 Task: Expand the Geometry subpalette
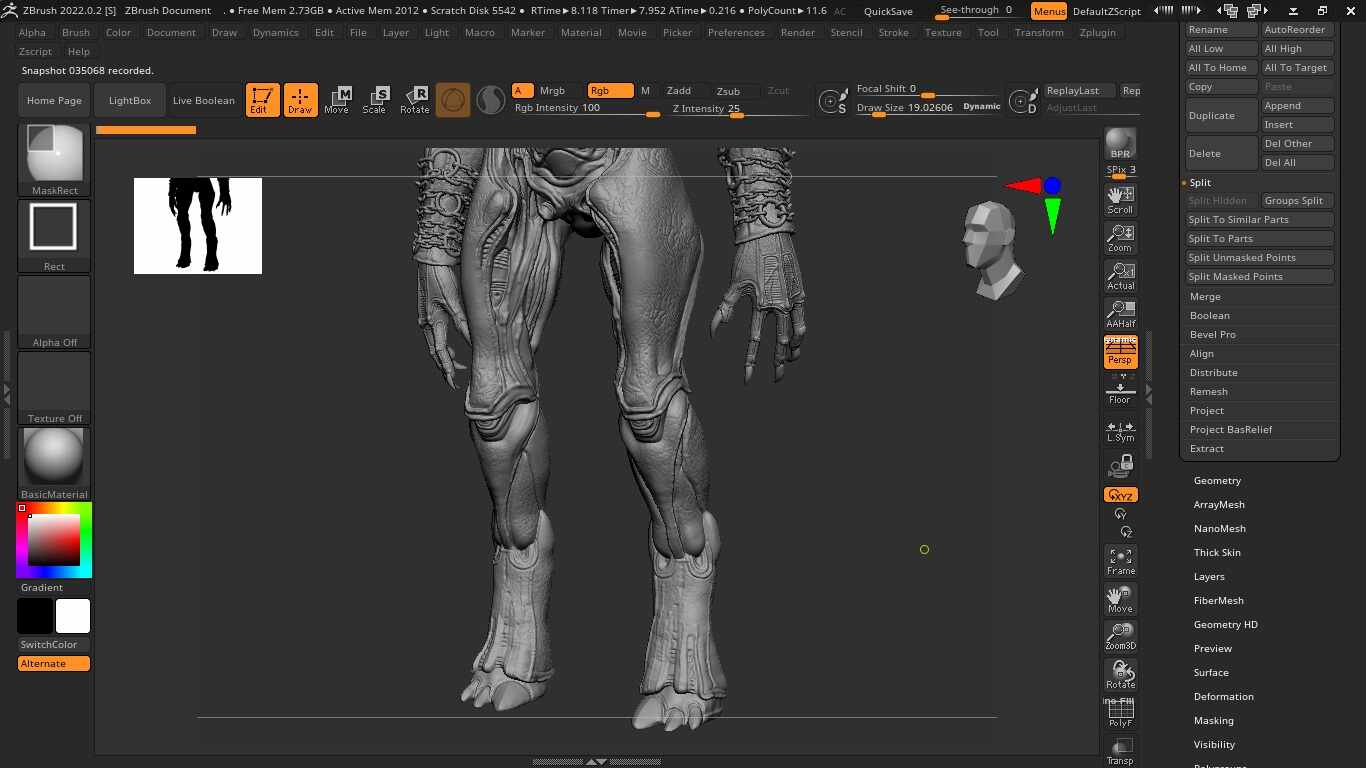point(1217,481)
